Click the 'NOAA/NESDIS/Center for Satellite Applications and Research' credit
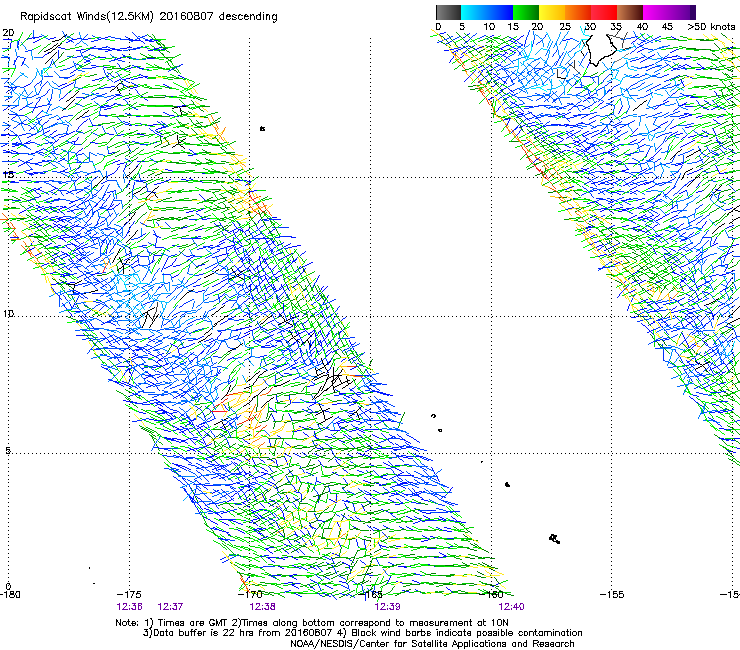The width and height of the screenshot is (740, 650). pyautogui.click(x=432, y=644)
